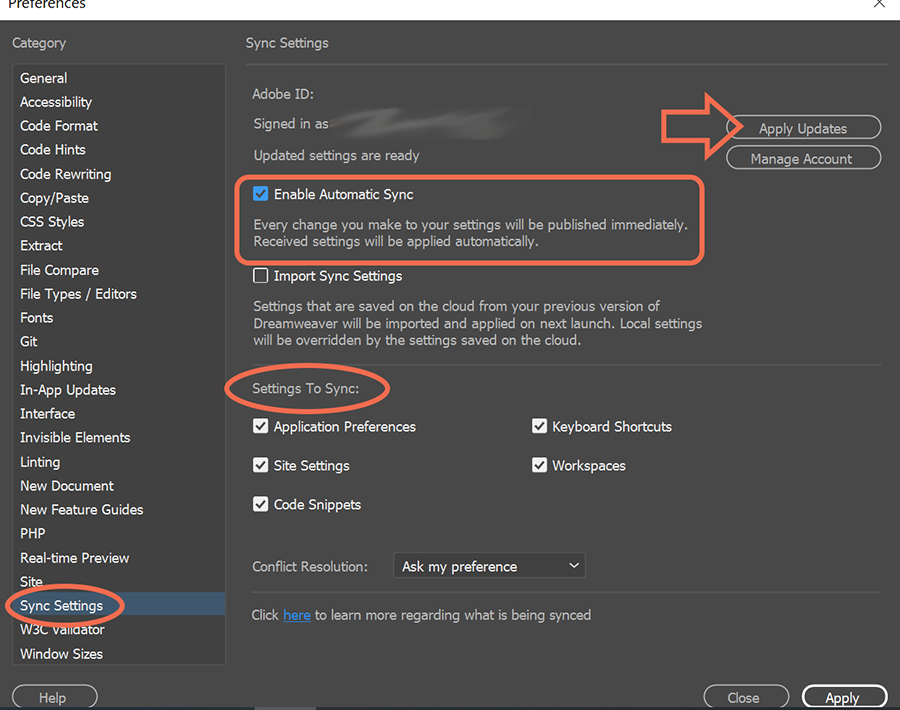Uncheck the Workspaces sync option

(539, 465)
